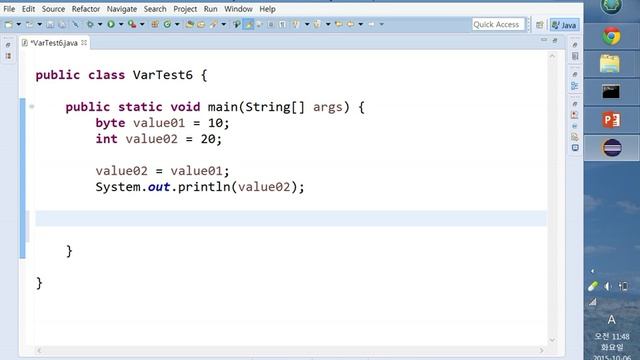This screenshot has height=360, width=640.
Task: Open the Console view trim icon
Action: click(x=575, y=148)
